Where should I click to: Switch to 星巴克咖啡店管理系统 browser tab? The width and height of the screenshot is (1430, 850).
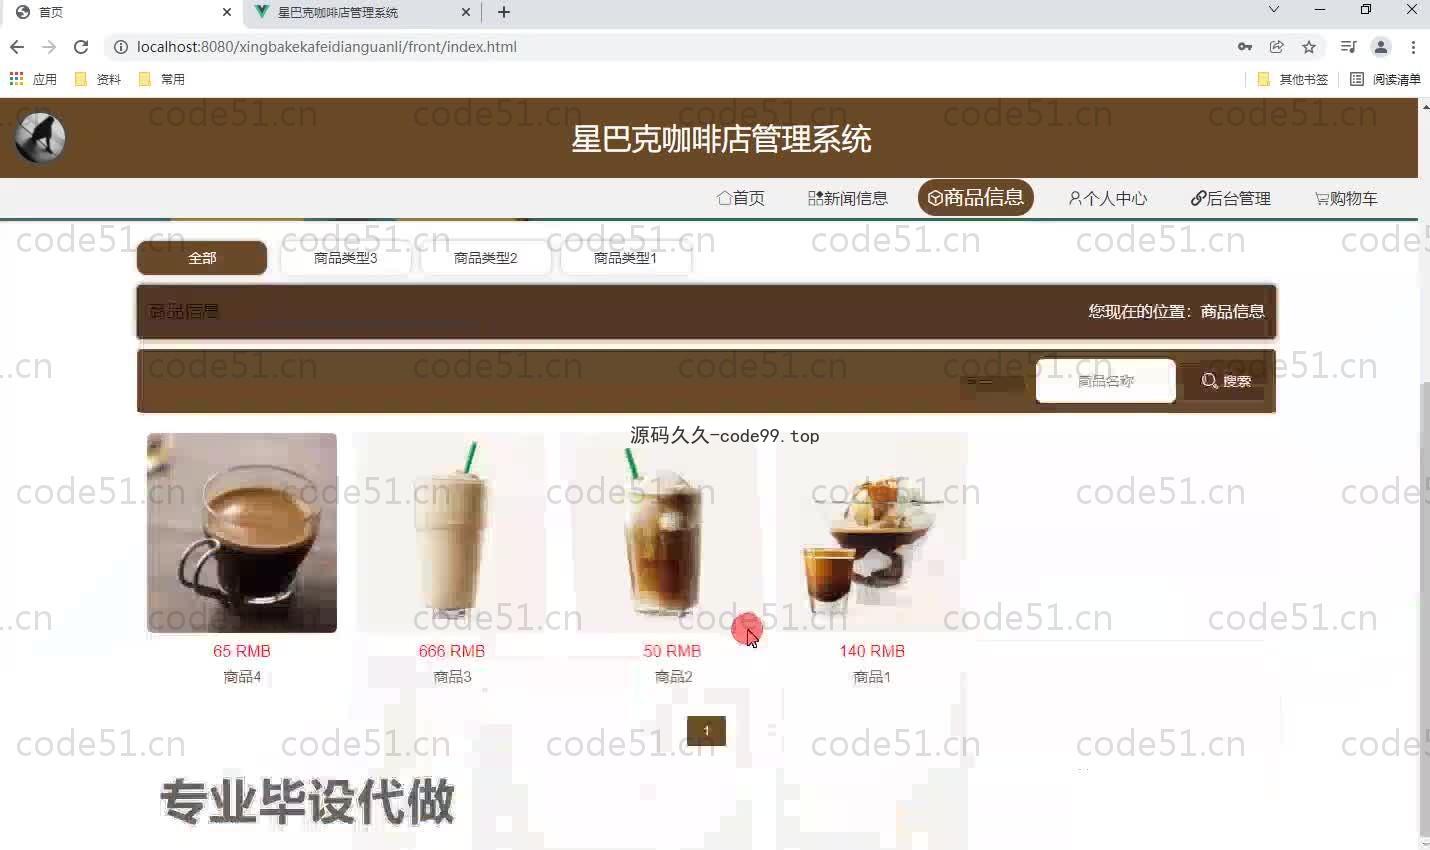[x=360, y=12]
